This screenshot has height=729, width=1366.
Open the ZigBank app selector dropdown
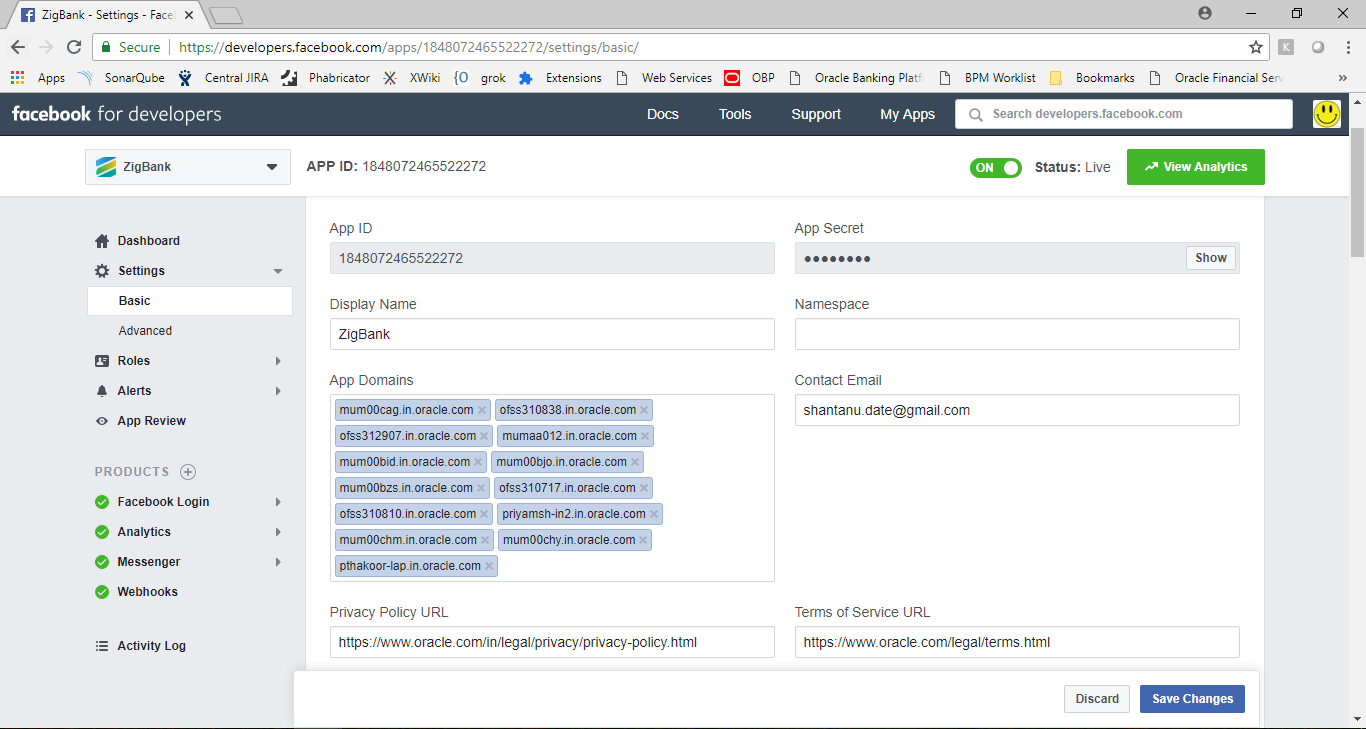point(188,167)
